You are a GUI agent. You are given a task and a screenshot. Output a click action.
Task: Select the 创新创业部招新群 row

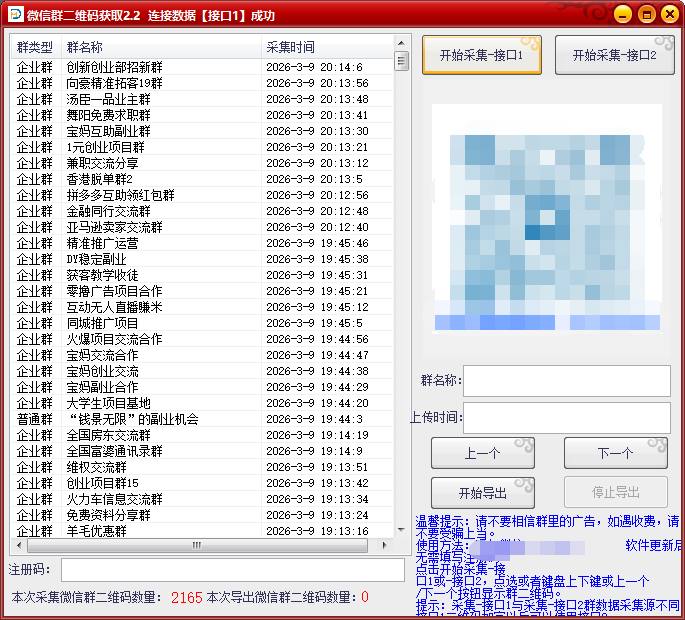pos(115,67)
